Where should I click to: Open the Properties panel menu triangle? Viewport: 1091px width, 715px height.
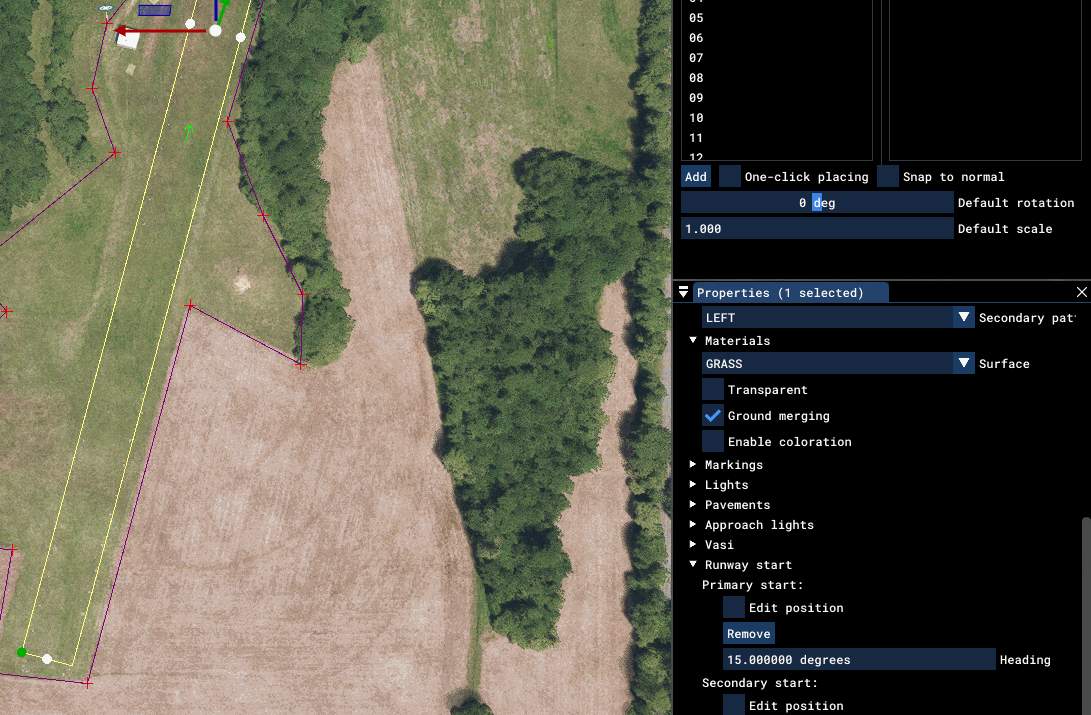coord(684,293)
